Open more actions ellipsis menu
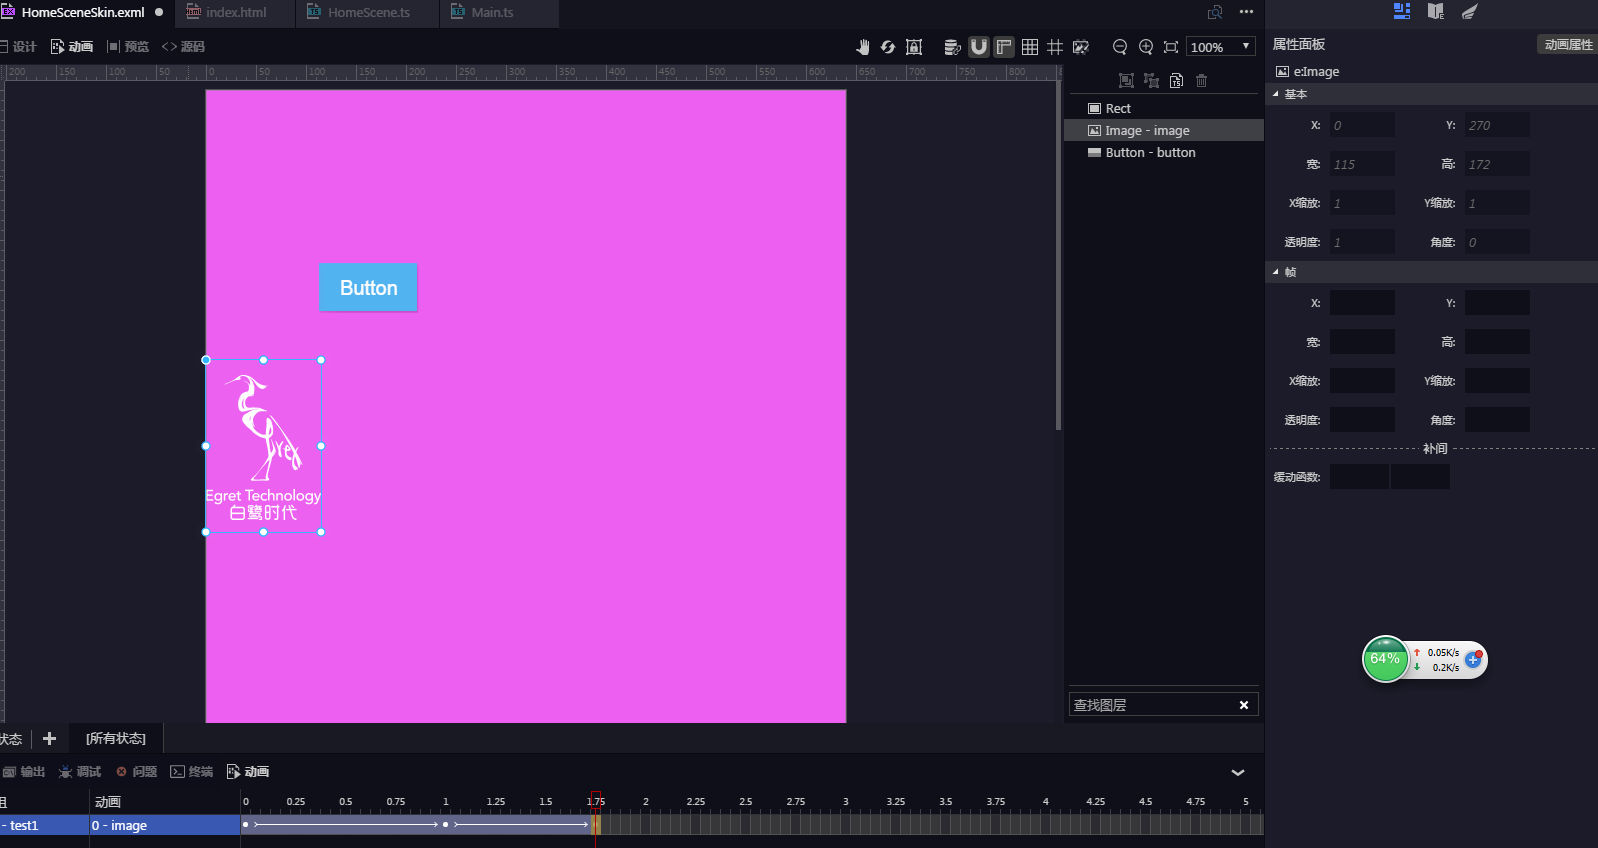 pos(1246,12)
